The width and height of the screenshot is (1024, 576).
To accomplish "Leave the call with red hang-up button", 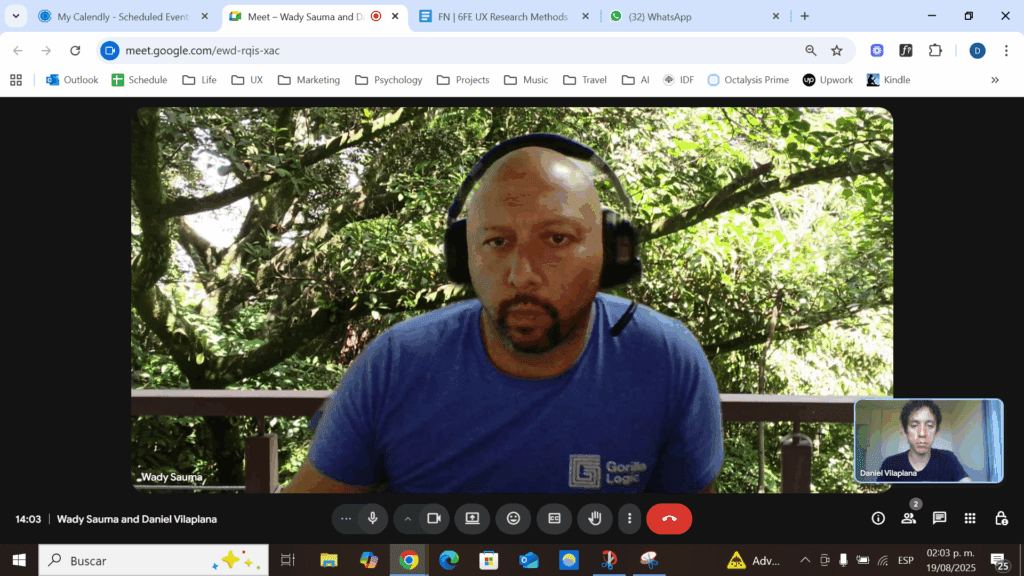I will coord(669,518).
